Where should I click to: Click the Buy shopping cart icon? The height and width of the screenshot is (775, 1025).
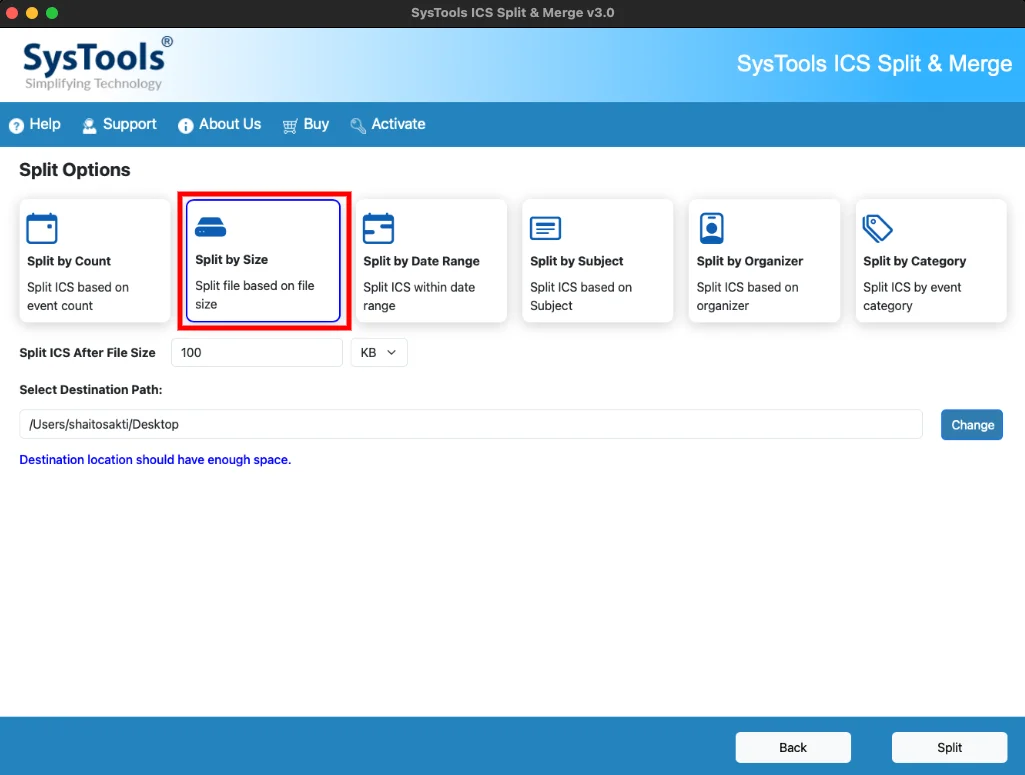point(290,125)
